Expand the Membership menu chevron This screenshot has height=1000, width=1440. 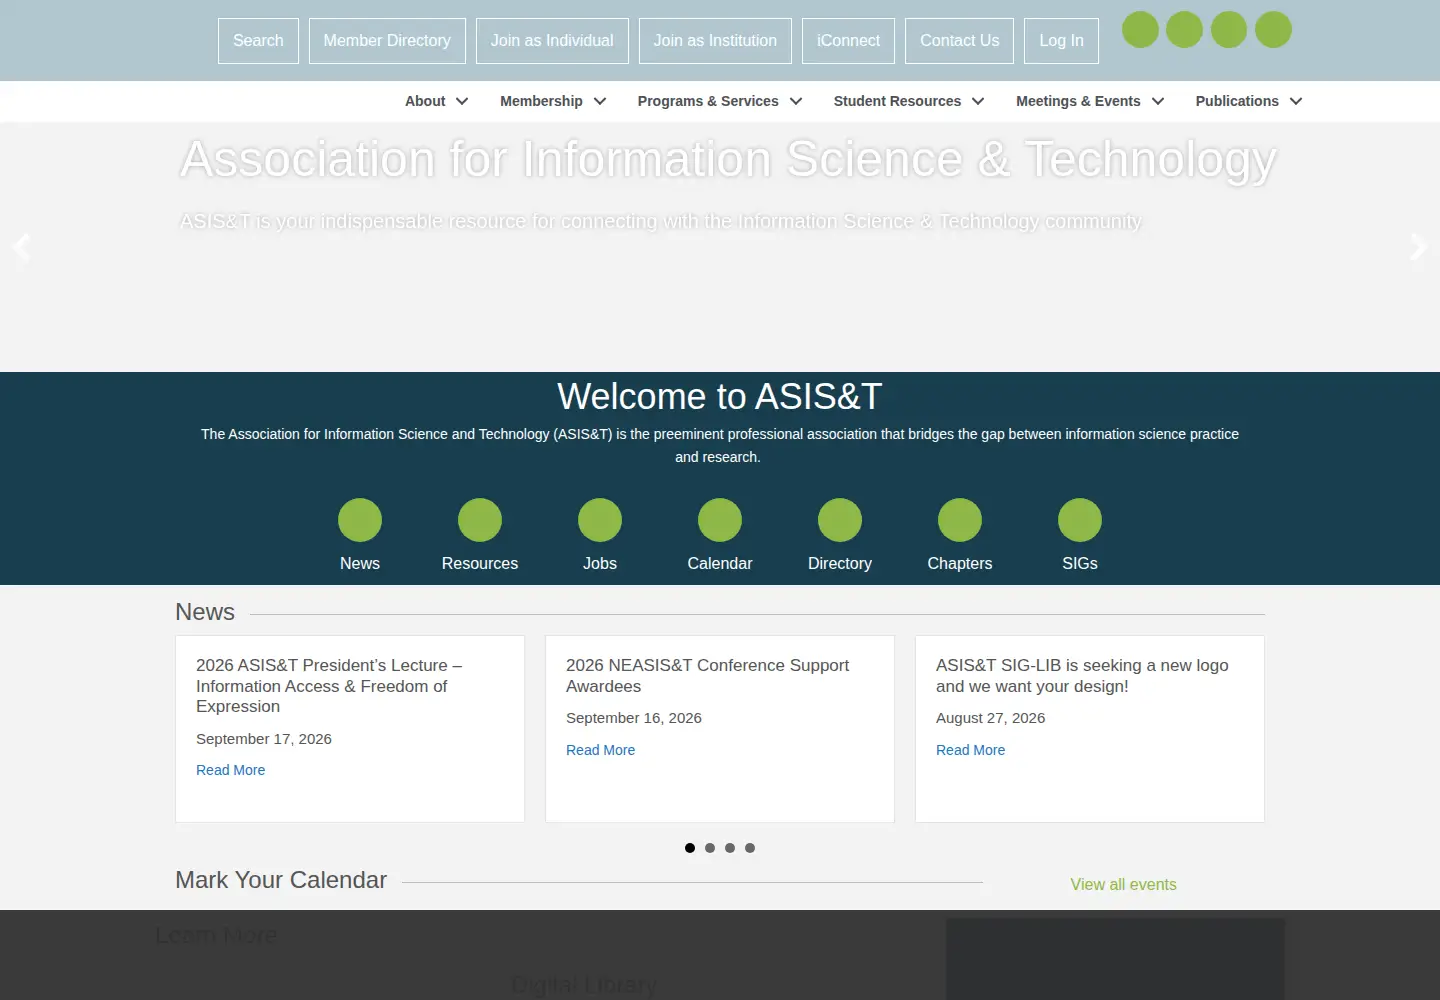[x=600, y=101]
